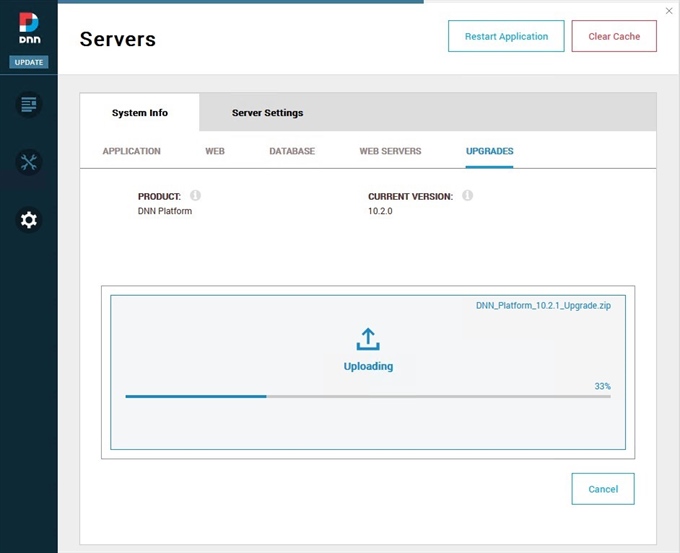
Task: Close the Servers panel with X
Action: 669,11
